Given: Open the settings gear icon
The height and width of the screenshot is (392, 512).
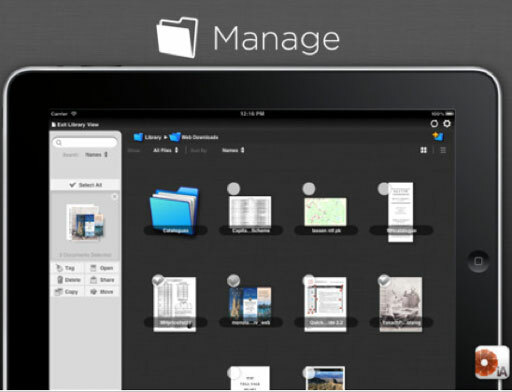Looking at the screenshot, I should coord(447,124).
